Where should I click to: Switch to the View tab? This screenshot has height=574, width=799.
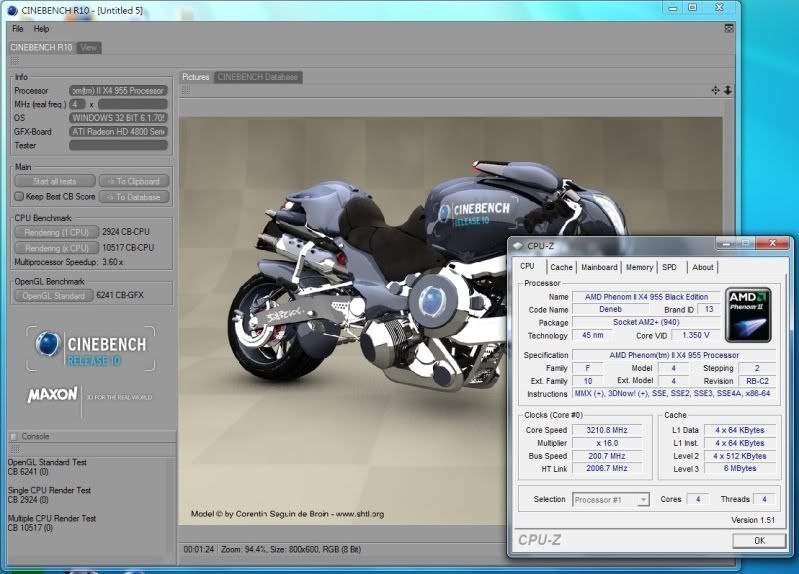coord(89,47)
